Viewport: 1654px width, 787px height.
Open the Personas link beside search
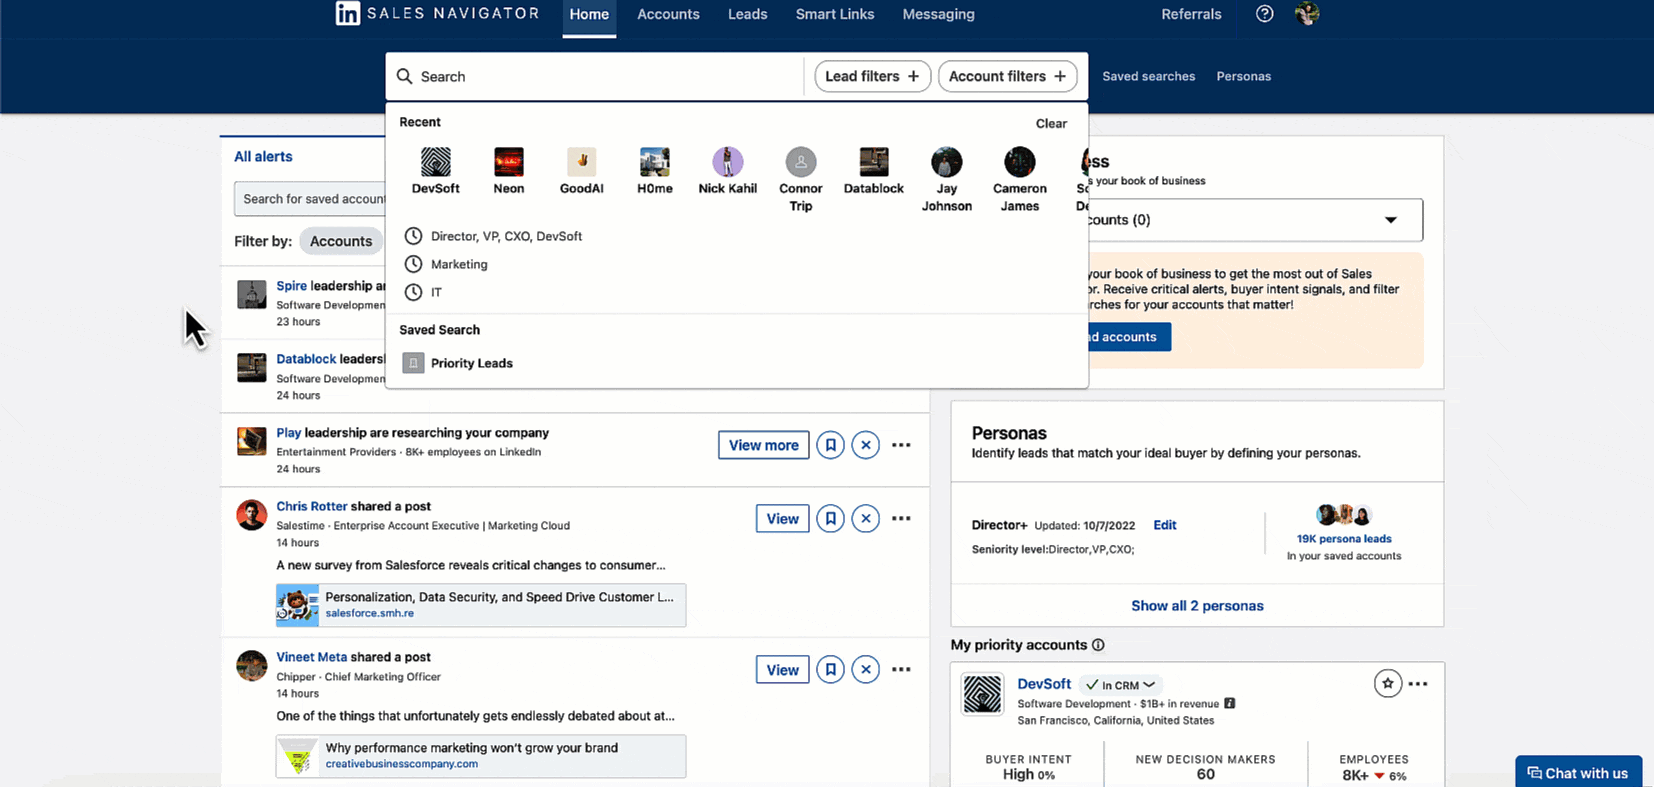click(1243, 76)
